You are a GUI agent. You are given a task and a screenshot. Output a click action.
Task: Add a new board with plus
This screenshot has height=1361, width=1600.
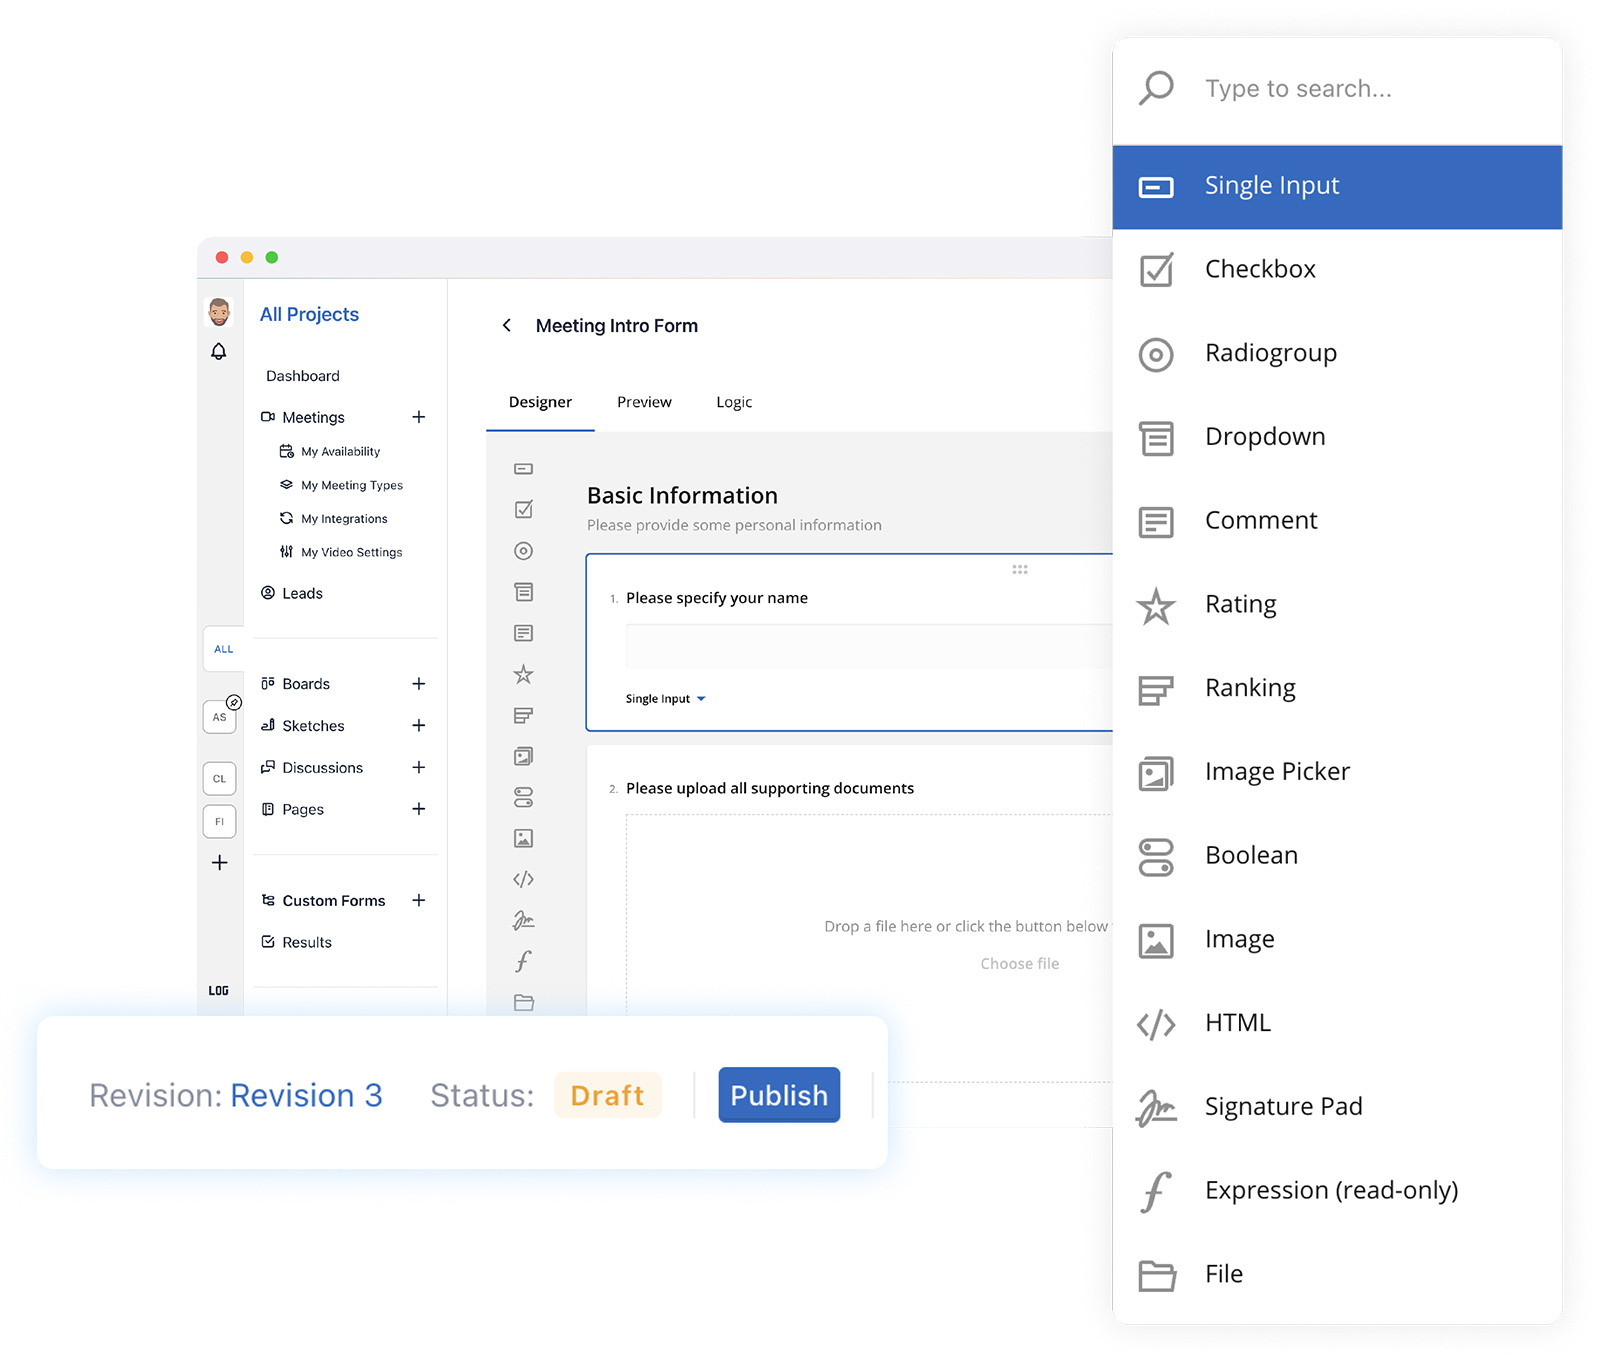point(419,684)
